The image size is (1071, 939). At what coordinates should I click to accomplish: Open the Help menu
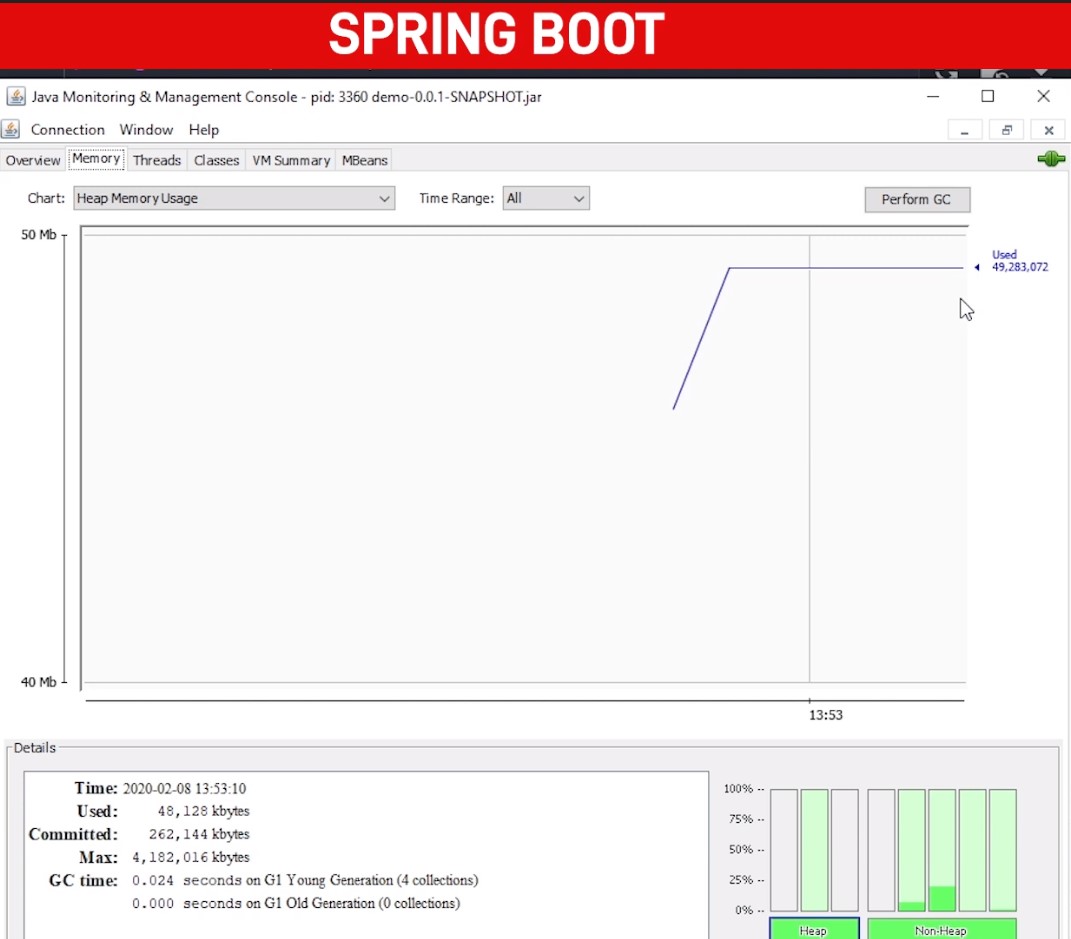(x=203, y=130)
